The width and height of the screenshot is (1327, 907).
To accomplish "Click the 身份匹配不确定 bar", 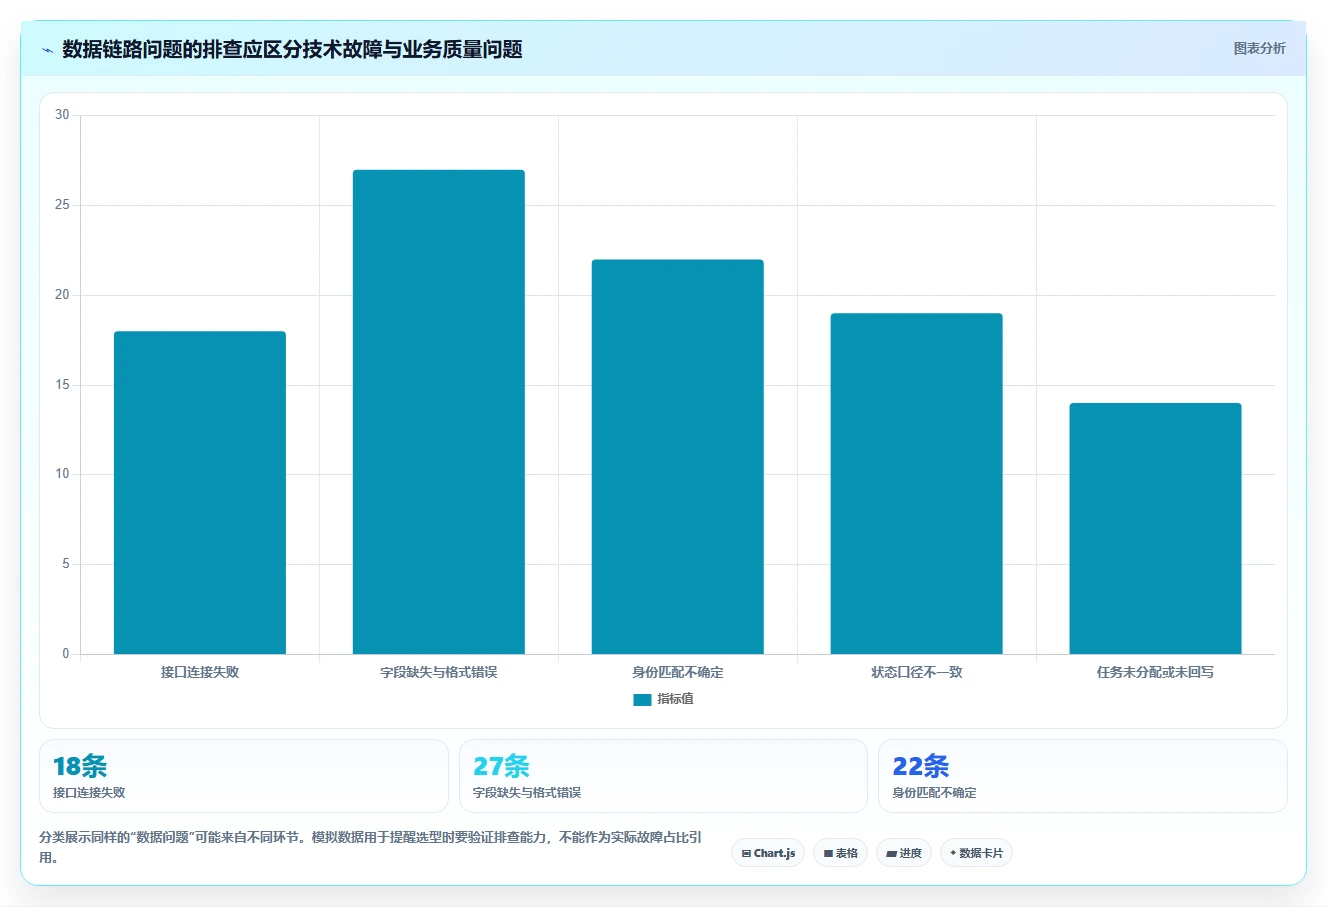I will (x=678, y=457).
